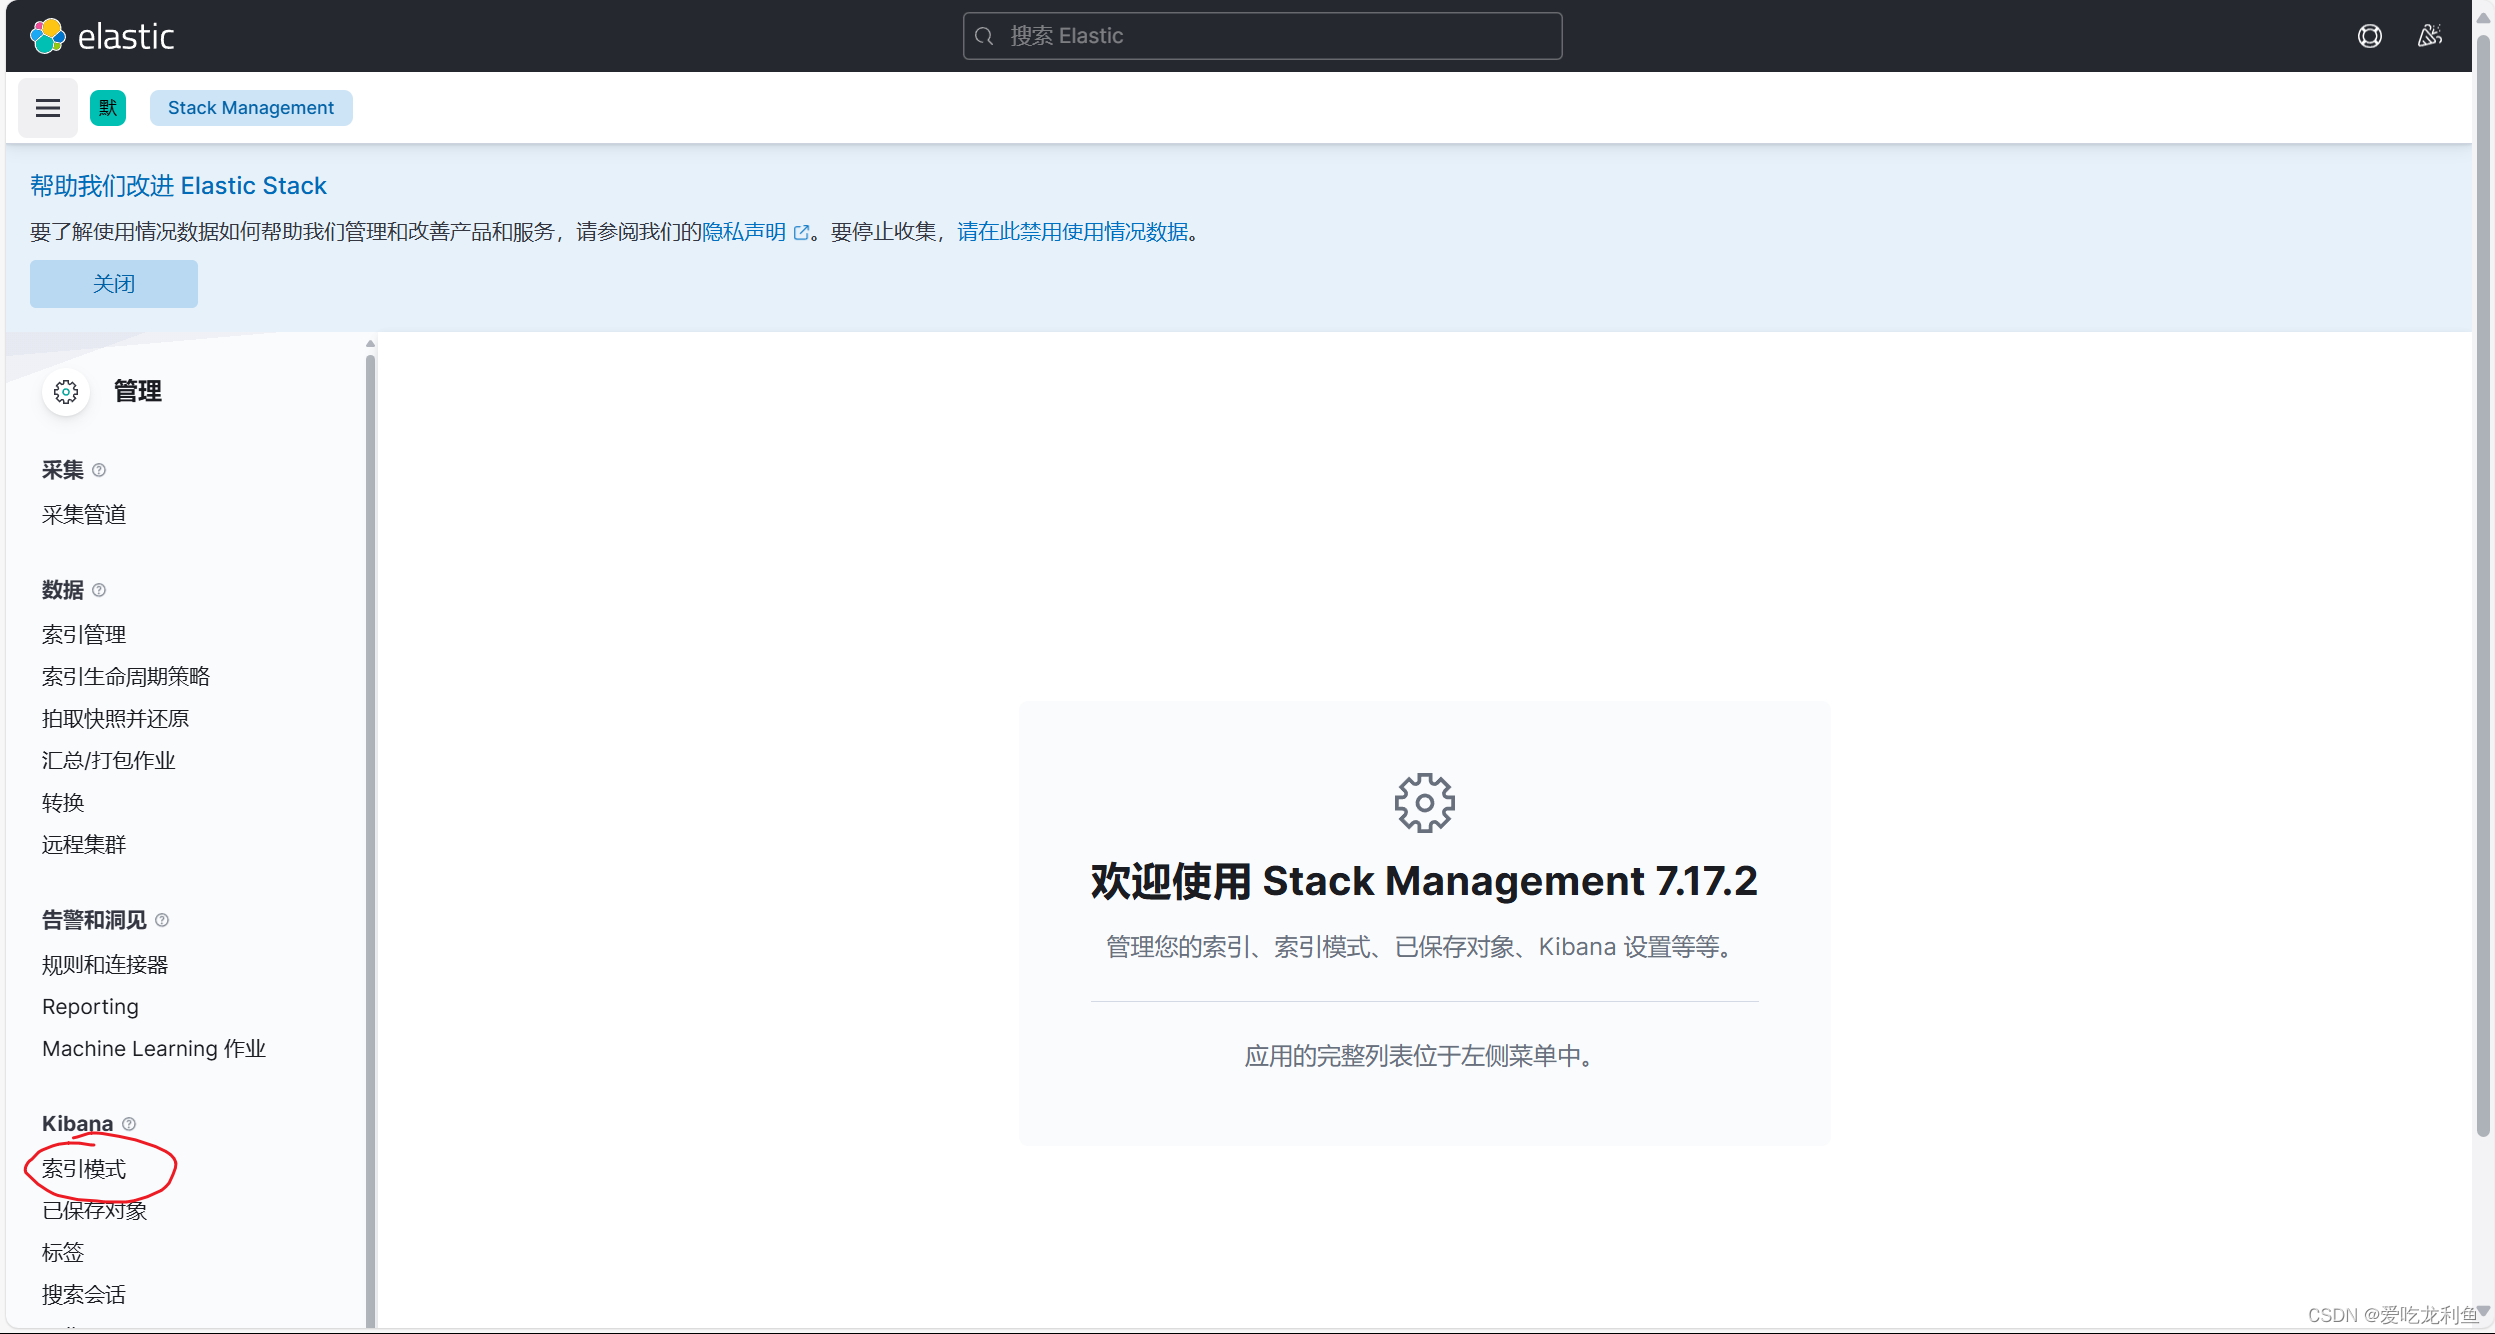
Task: Open Reporting in sidebar
Action: pyautogui.click(x=90, y=1007)
